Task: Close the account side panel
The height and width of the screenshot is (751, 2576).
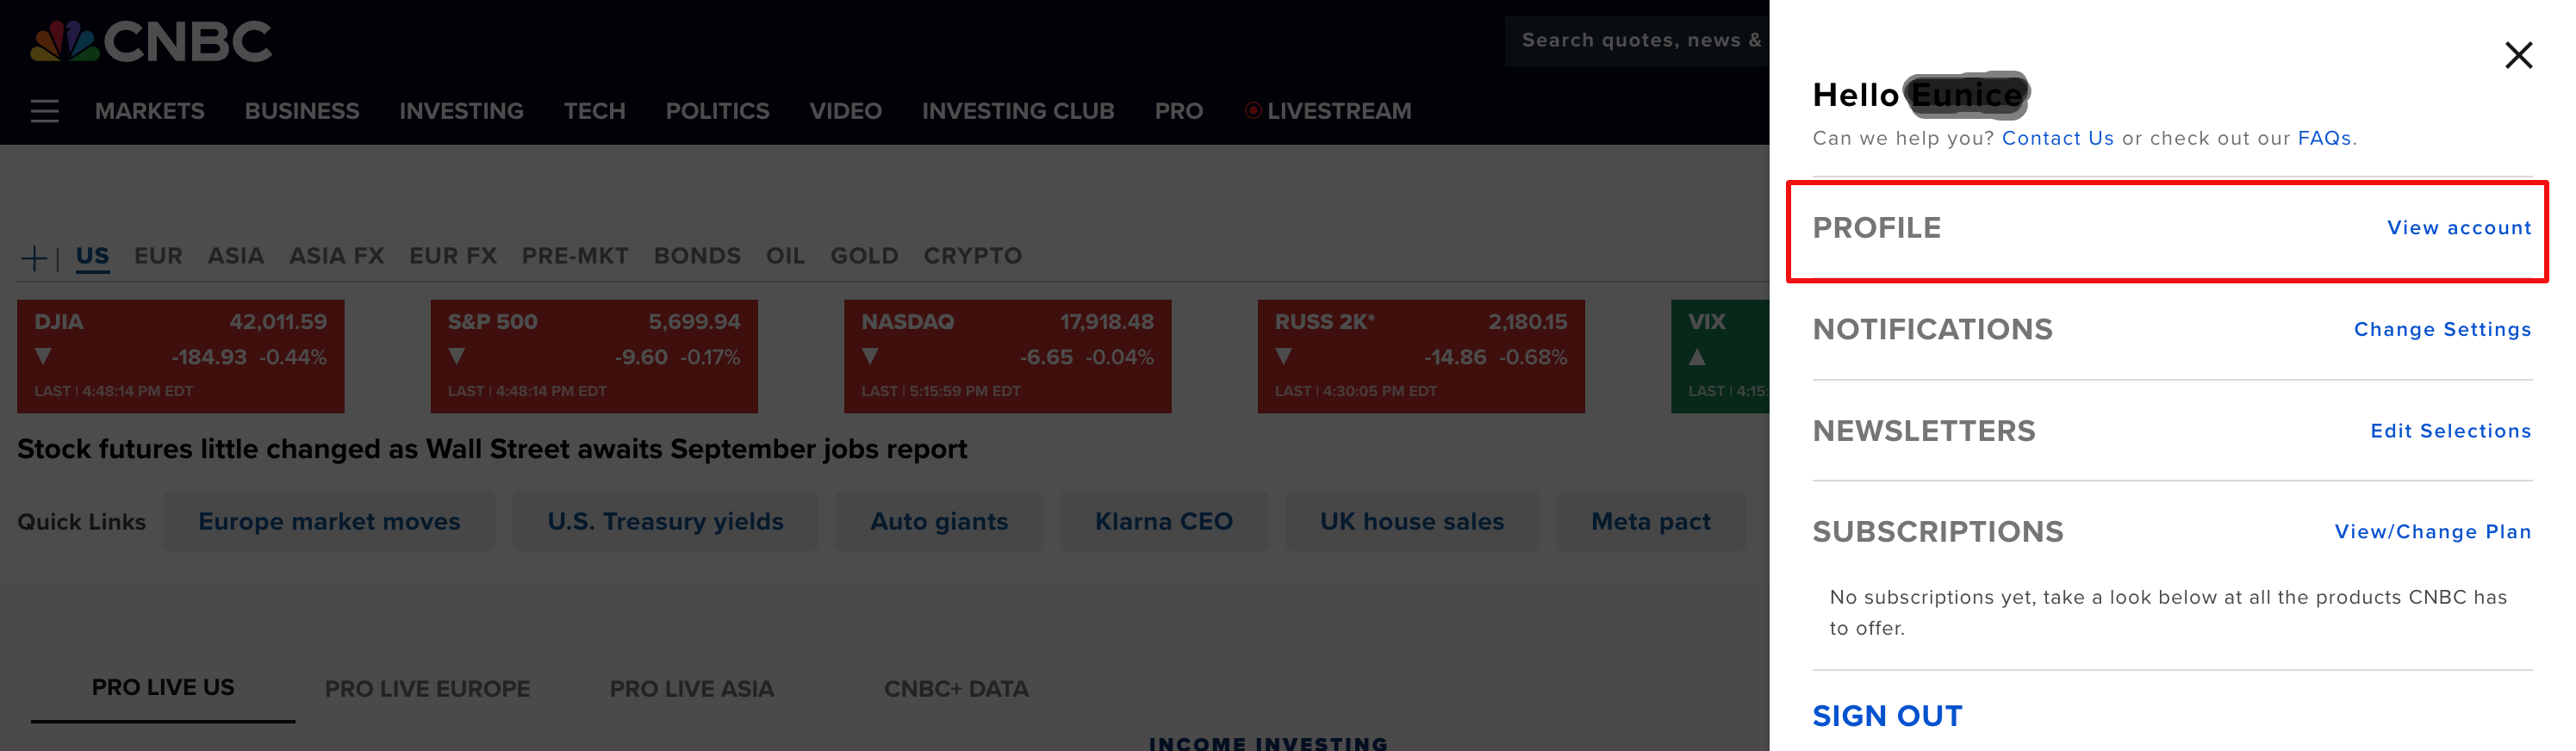Action: (x=2517, y=55)
